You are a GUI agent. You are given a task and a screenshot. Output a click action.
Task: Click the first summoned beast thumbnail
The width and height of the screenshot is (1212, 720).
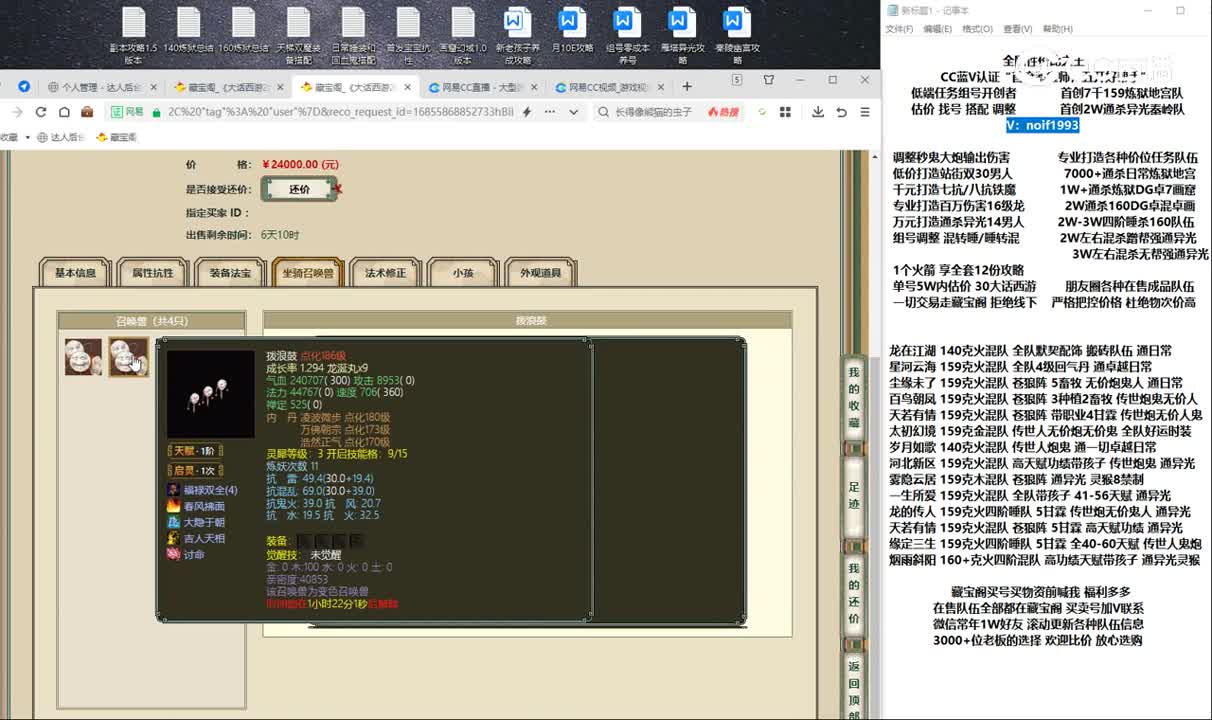[83, 357]
